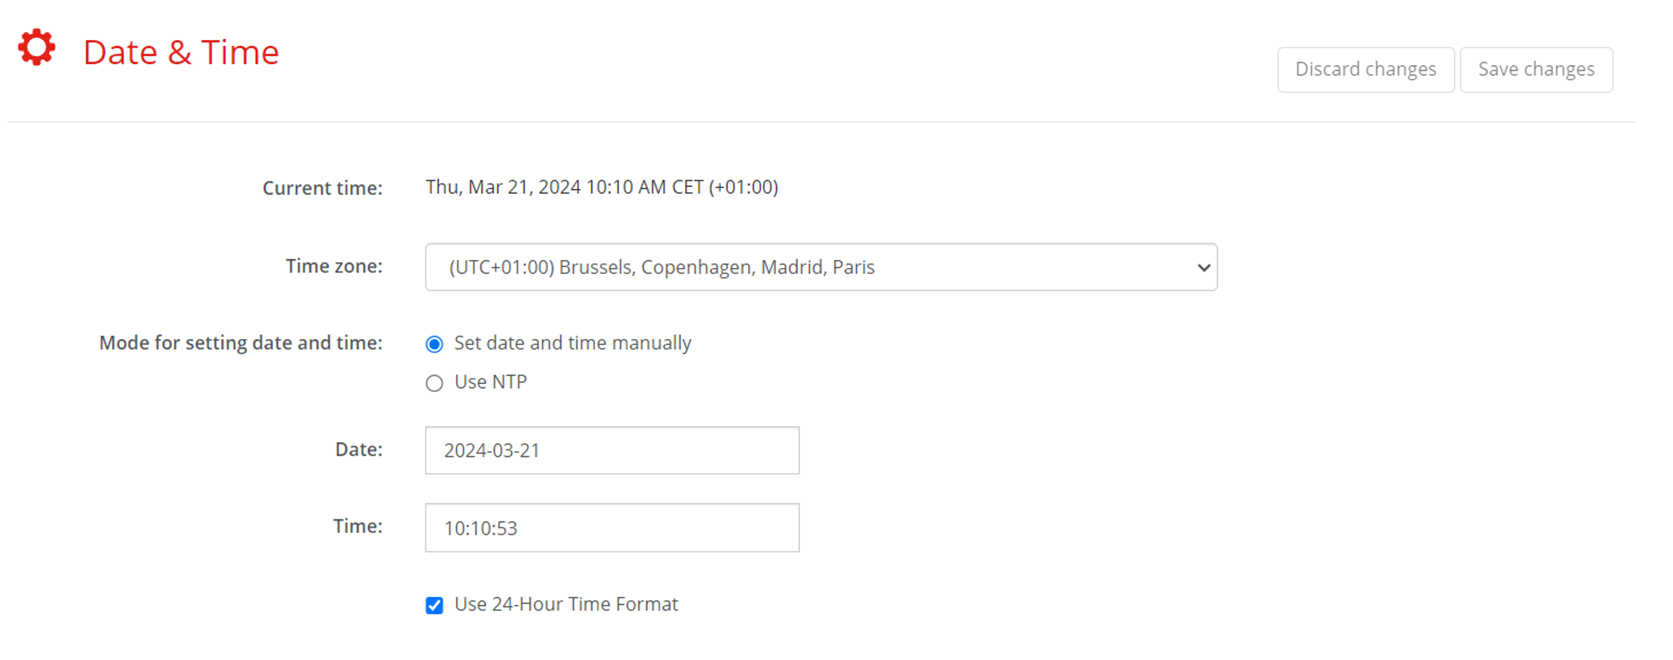The width and height of the screenshot is (1673, 660).
Task: Click the Time field showing 10:10:53
Action: [612, 527]
